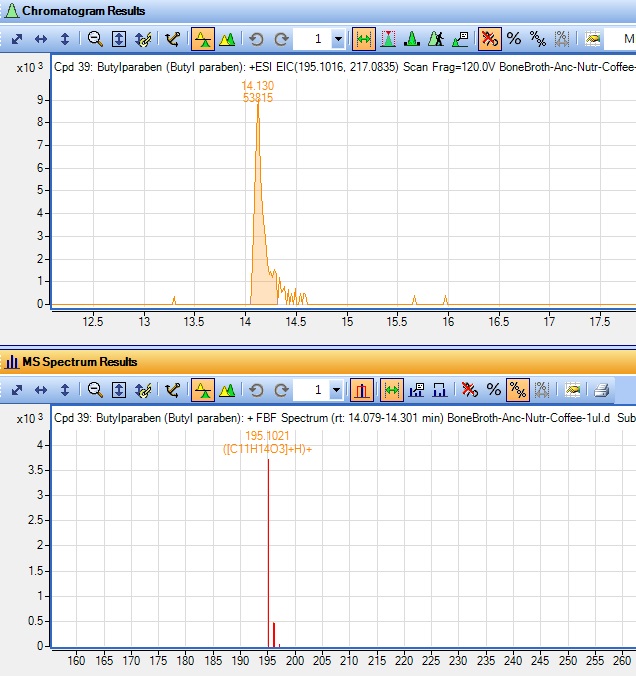Click the zoom out magnifier in Chromatogram toolbar
636x676 pixels.
(x=95, y=39)
